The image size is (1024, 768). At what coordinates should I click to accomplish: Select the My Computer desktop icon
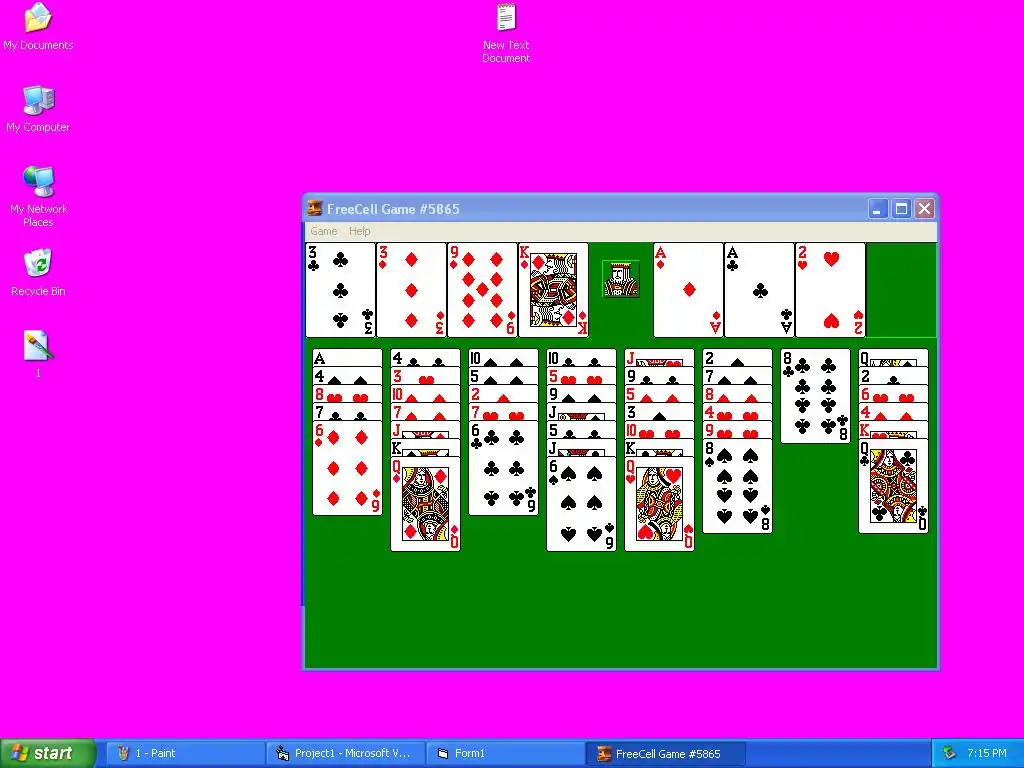tap(38, 109)
